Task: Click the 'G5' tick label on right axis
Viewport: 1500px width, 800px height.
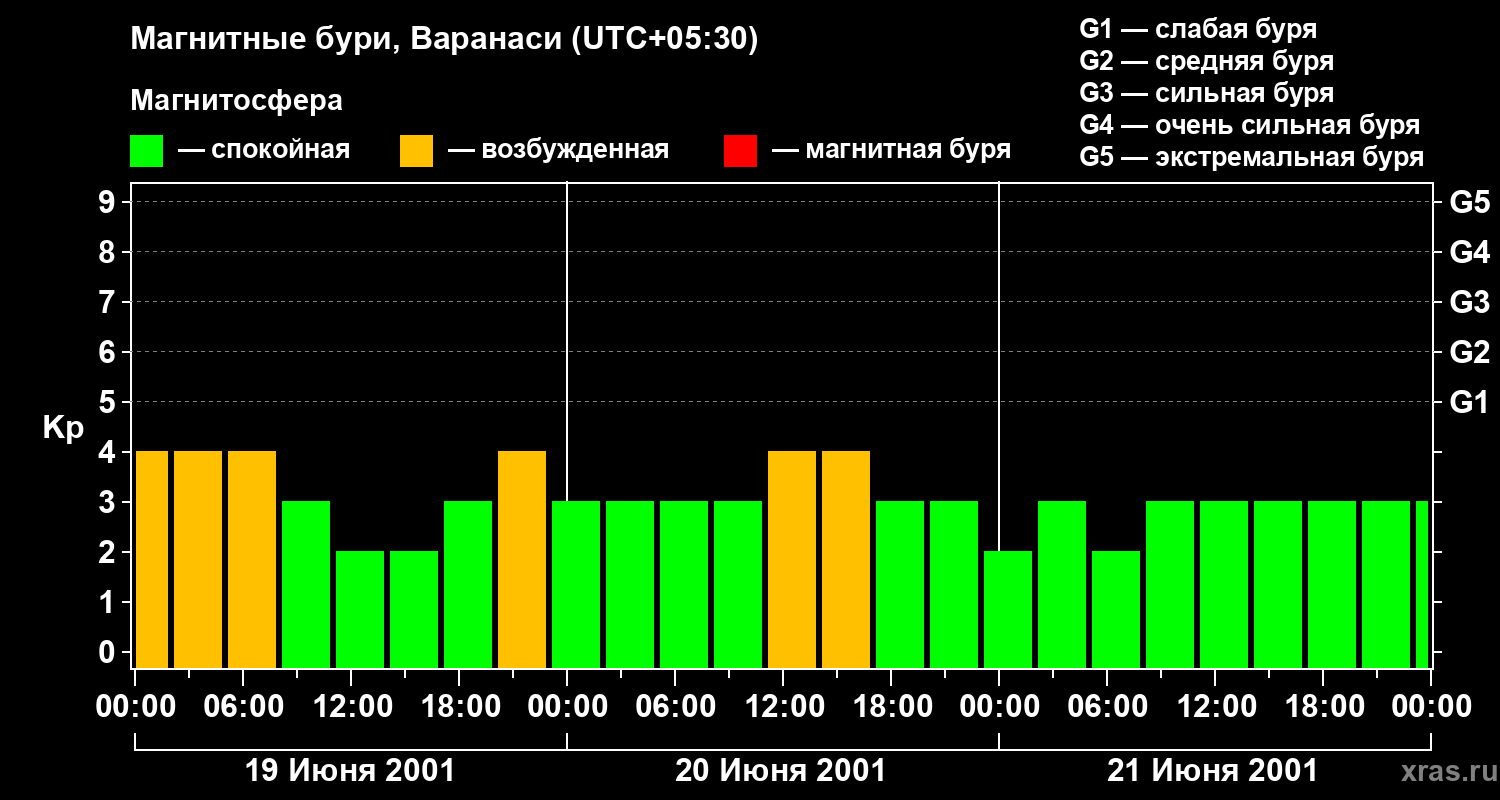Action: 1469,202
